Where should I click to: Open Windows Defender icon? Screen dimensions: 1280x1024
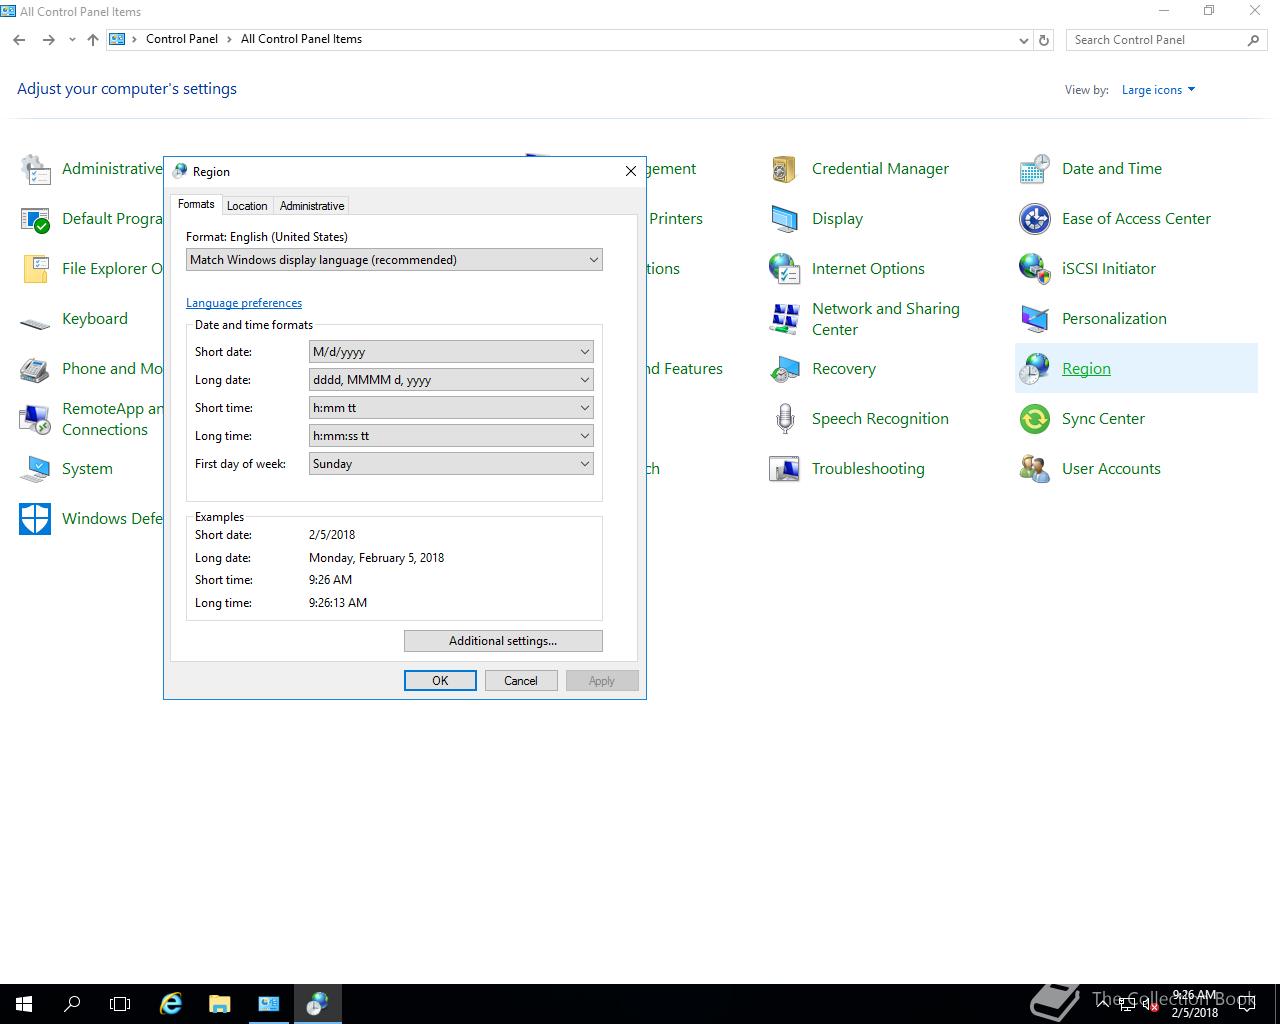pos(36,519)
